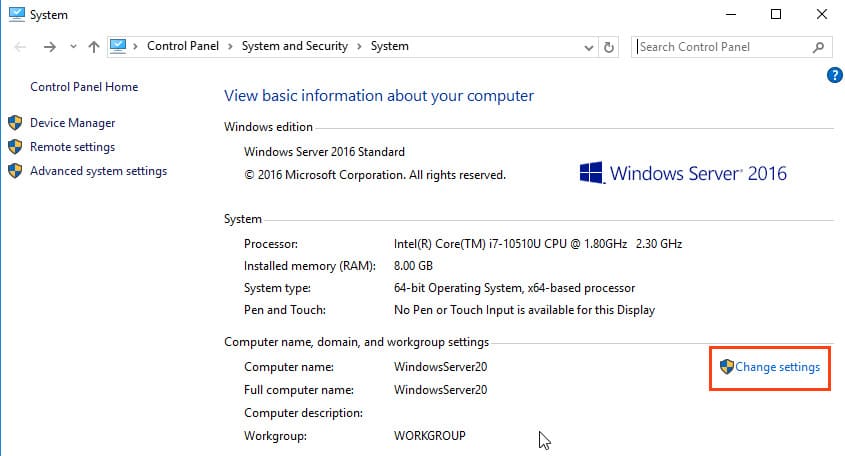Open Advanced system settings
The image size is (845, 456).
click(x=98, y=171)
